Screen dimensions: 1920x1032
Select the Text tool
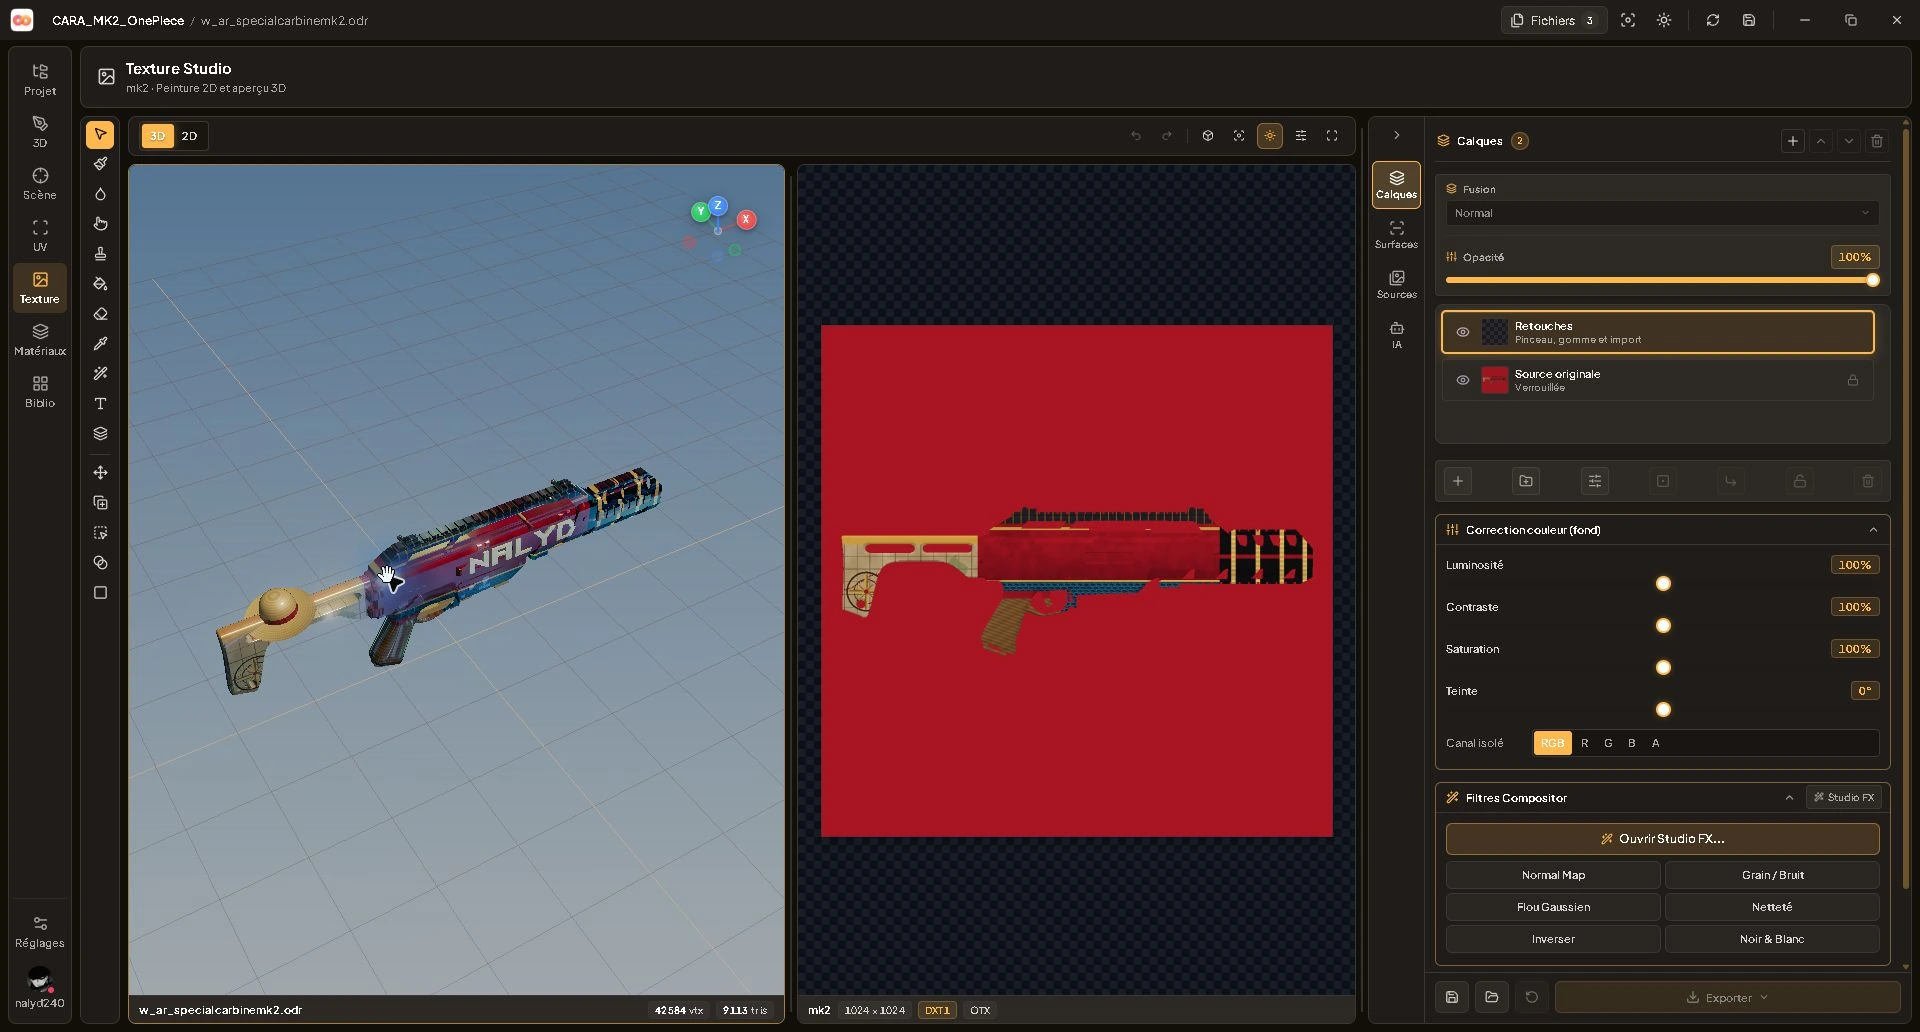click(x=100, y=404)
